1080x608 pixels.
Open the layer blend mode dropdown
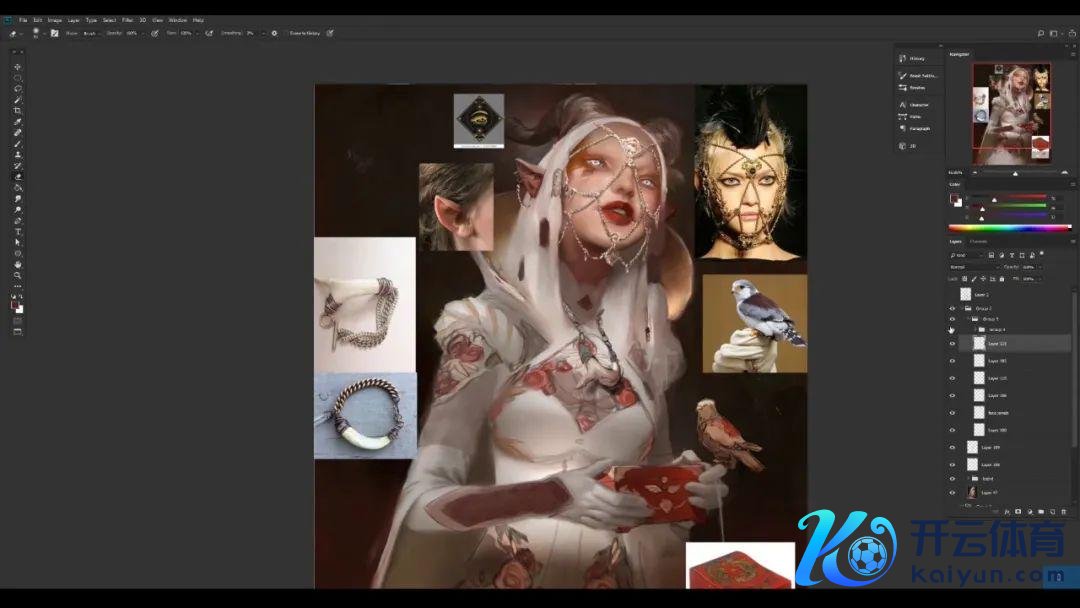(974, 267)
